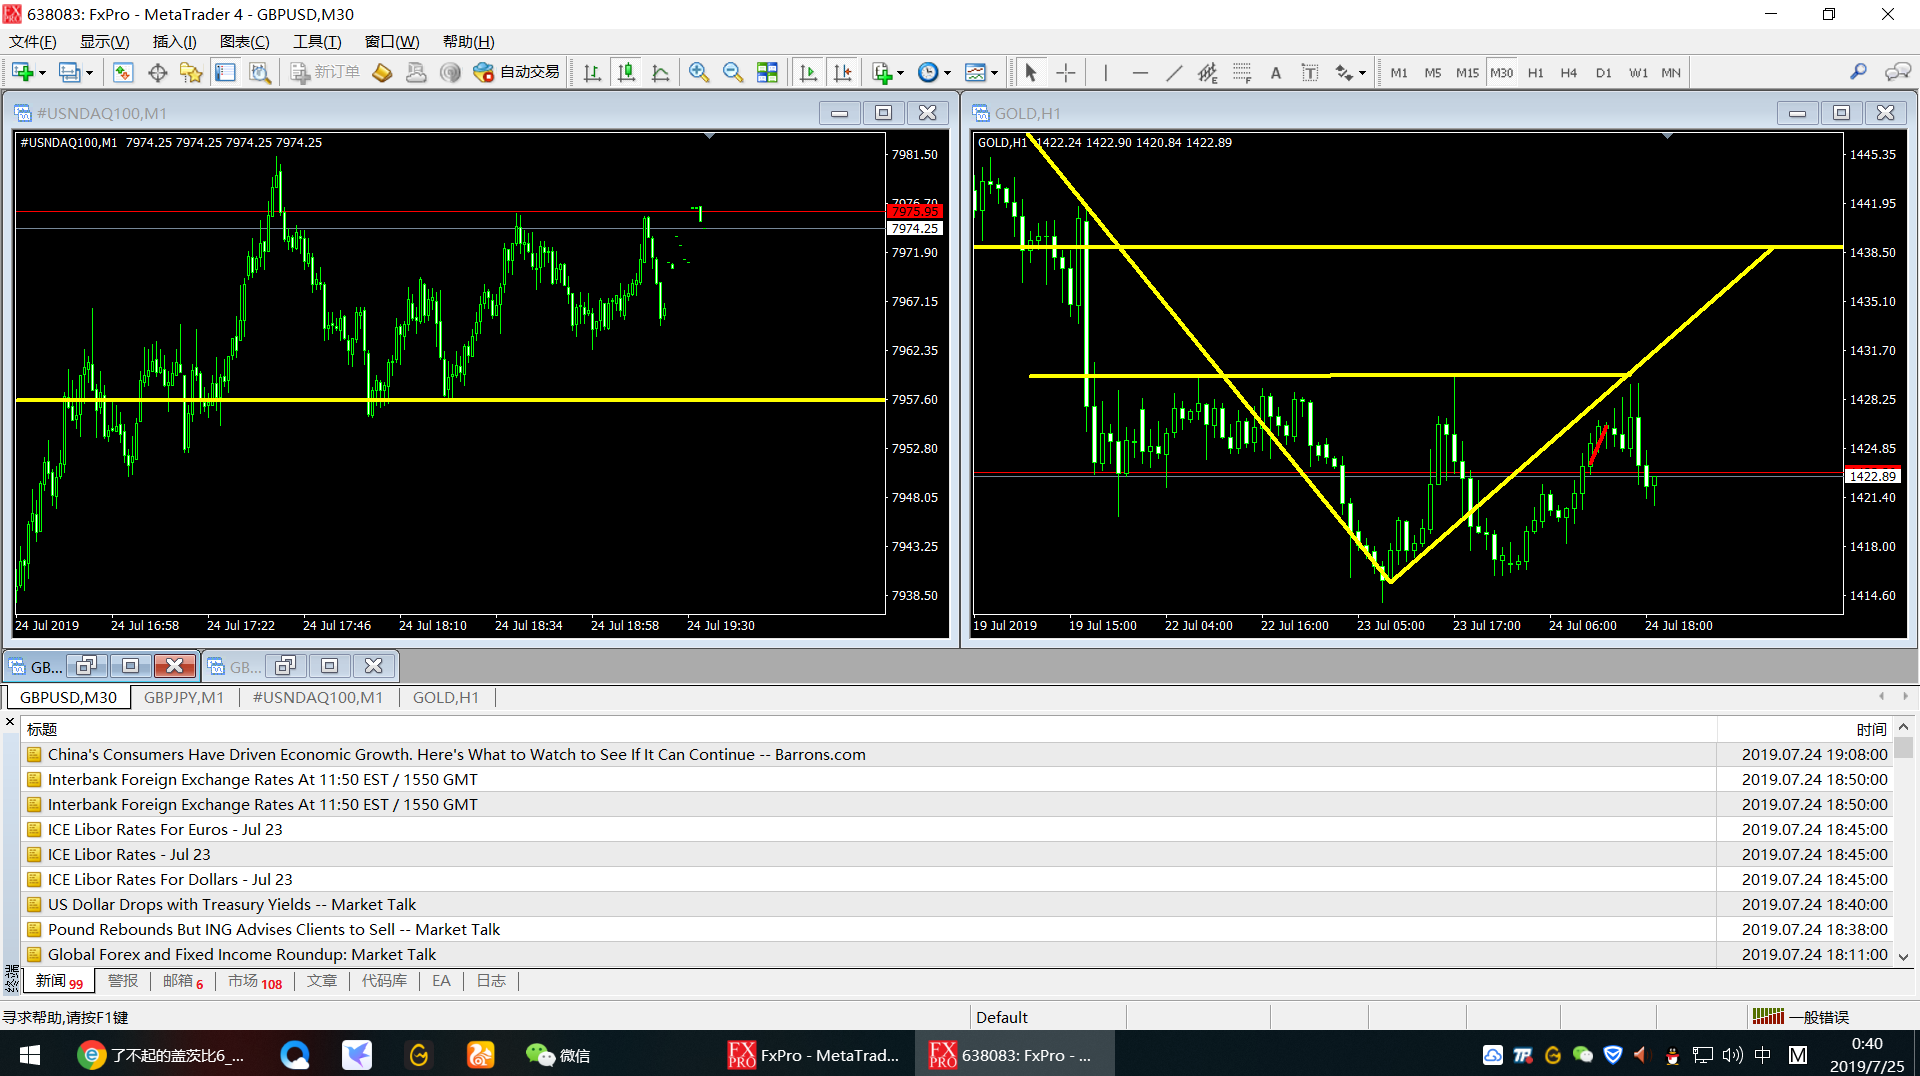The height and width of the screenshot is (1076, 1920).
Task: Set timeframe to M15
Action: [1467, 72]
